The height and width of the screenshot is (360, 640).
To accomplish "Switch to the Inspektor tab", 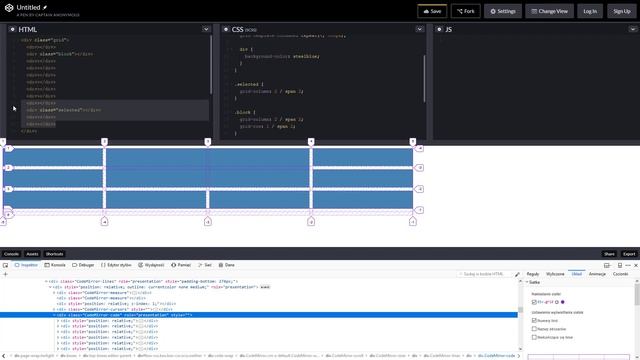I will [x=26, y=265].
